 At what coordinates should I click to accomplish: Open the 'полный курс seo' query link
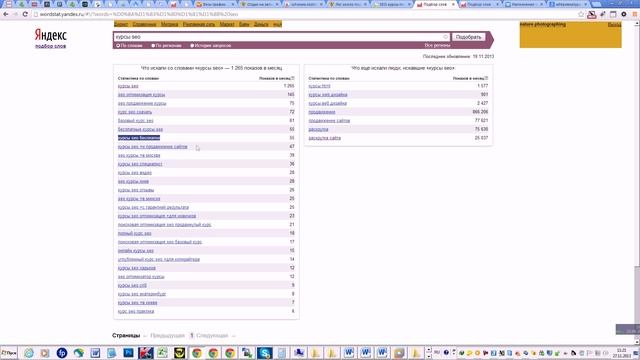[135, 233]
